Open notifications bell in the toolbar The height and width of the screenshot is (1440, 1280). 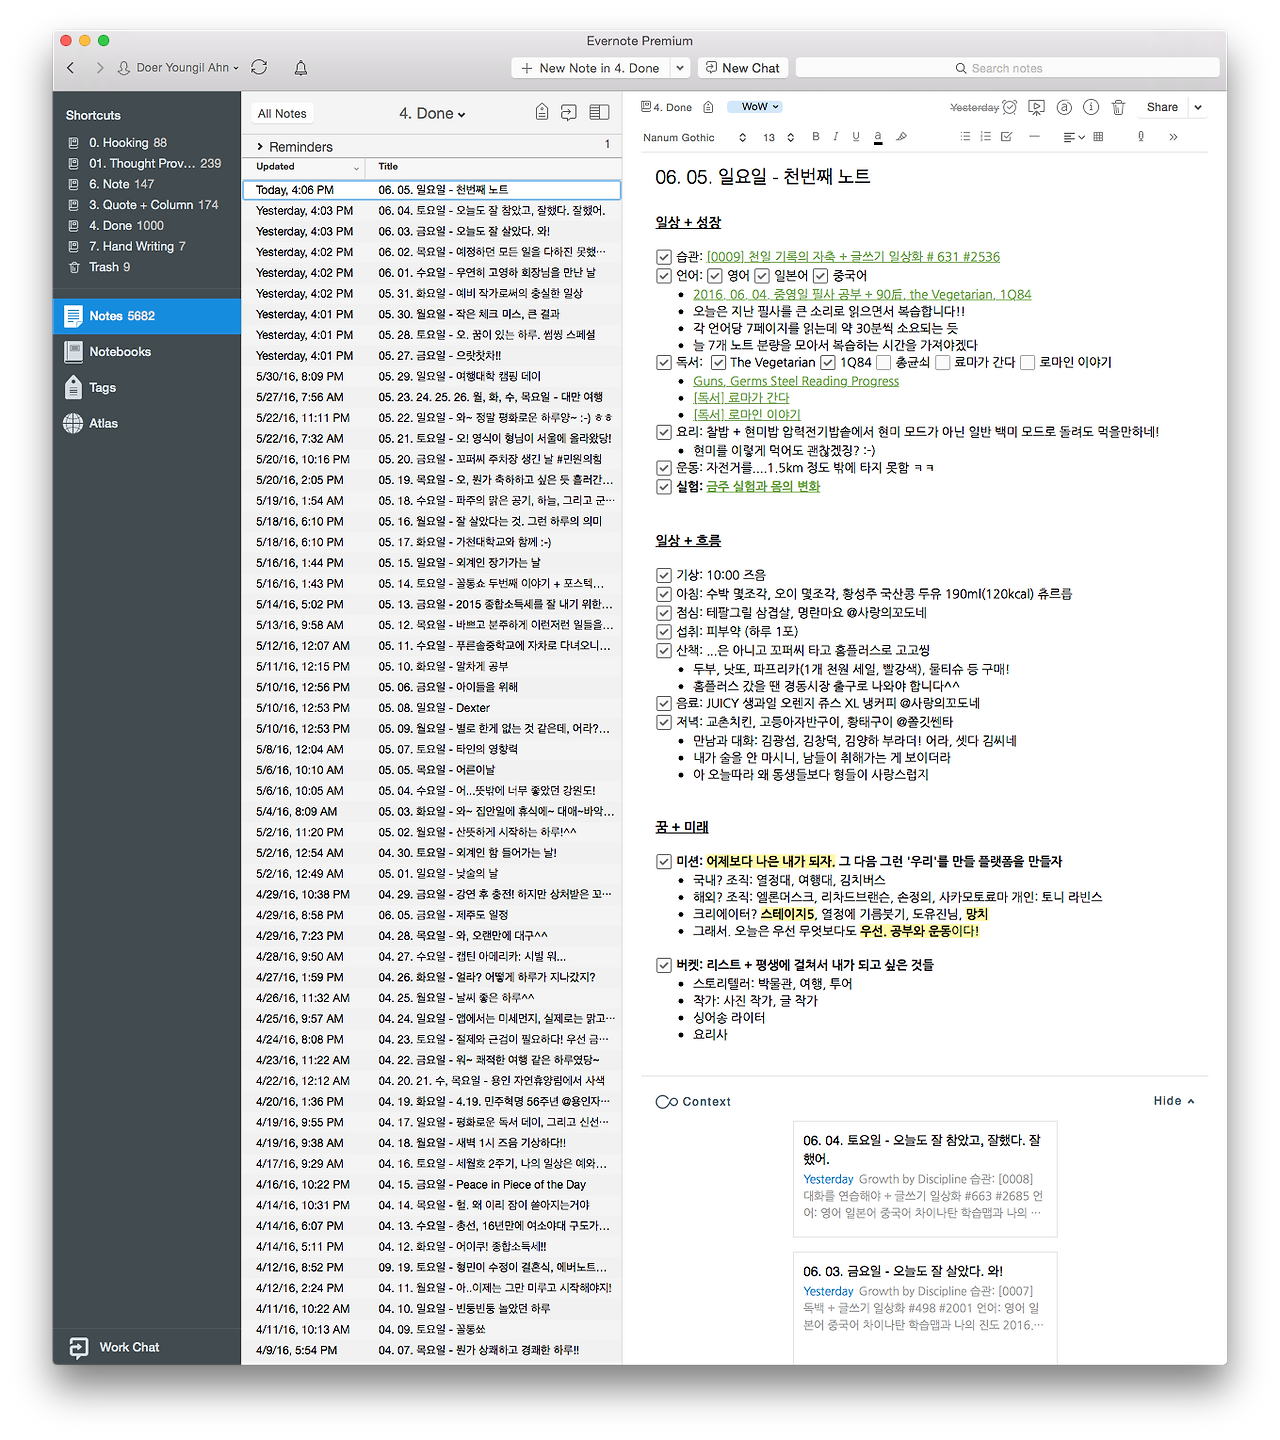coord(300,68)
